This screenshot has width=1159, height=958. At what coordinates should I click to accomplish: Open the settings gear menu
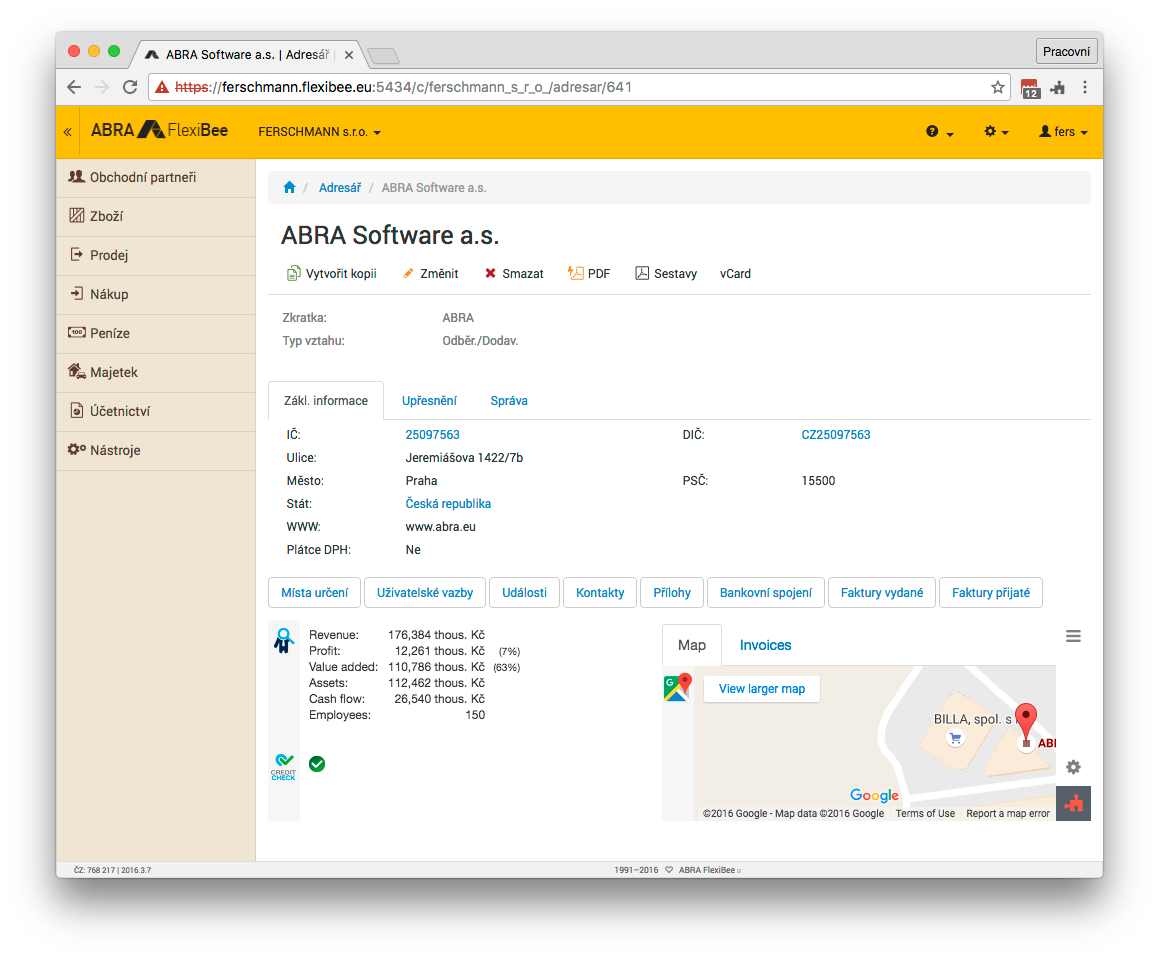996,132
